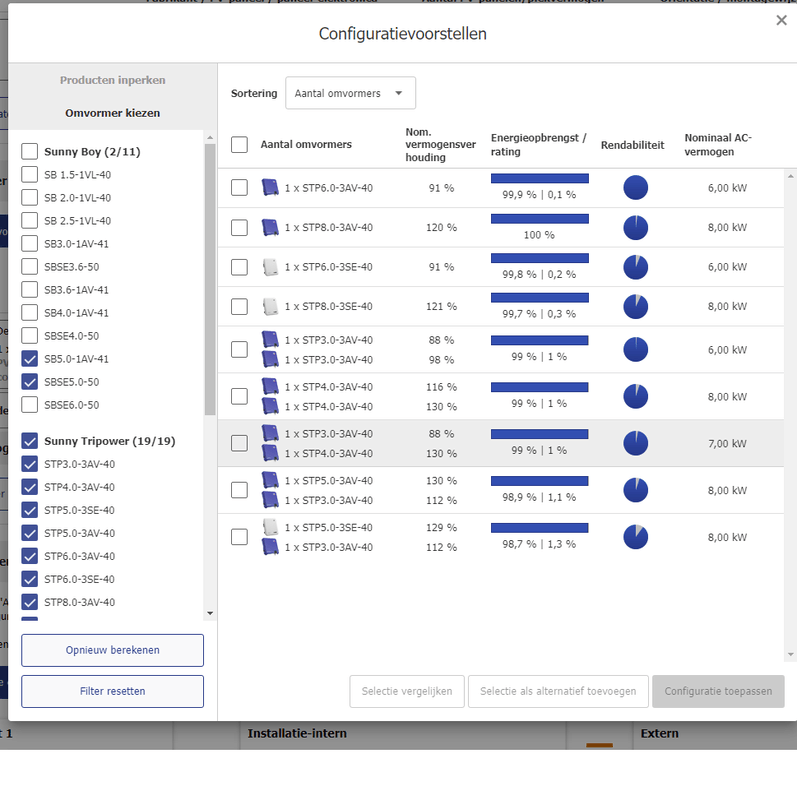797x800 pixels.
Task: Click profitability pie icon in 7,00 kW row
Action: click(635, 443)
